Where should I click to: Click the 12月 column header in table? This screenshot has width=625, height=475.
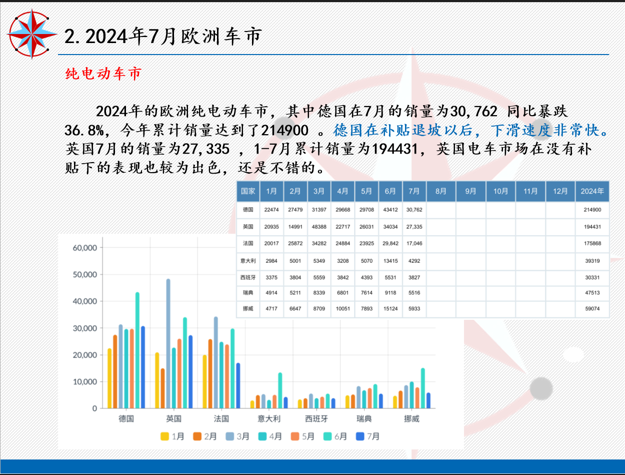(559, 190)
